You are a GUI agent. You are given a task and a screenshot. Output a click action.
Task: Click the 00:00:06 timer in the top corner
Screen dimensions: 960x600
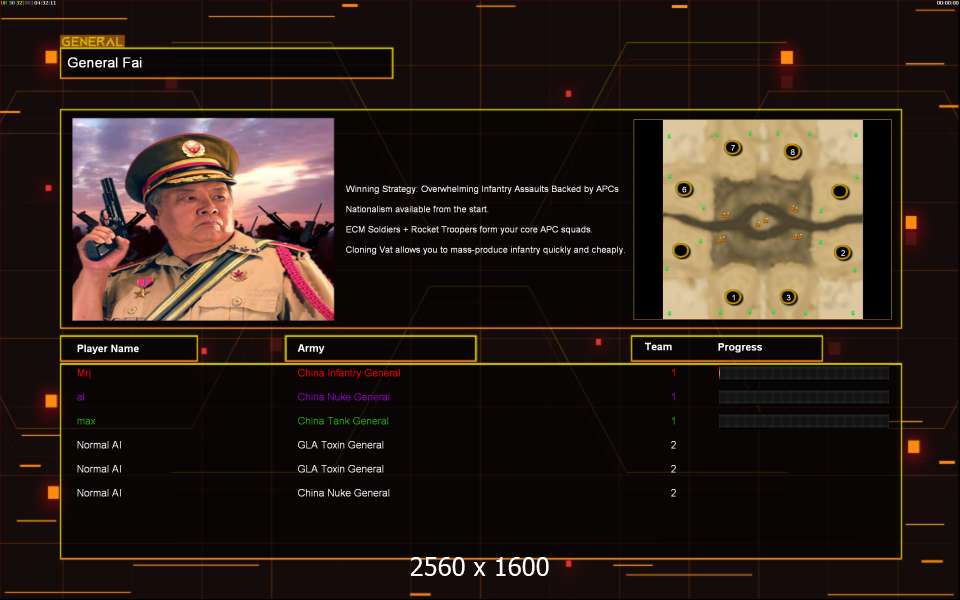click(947, 3)
